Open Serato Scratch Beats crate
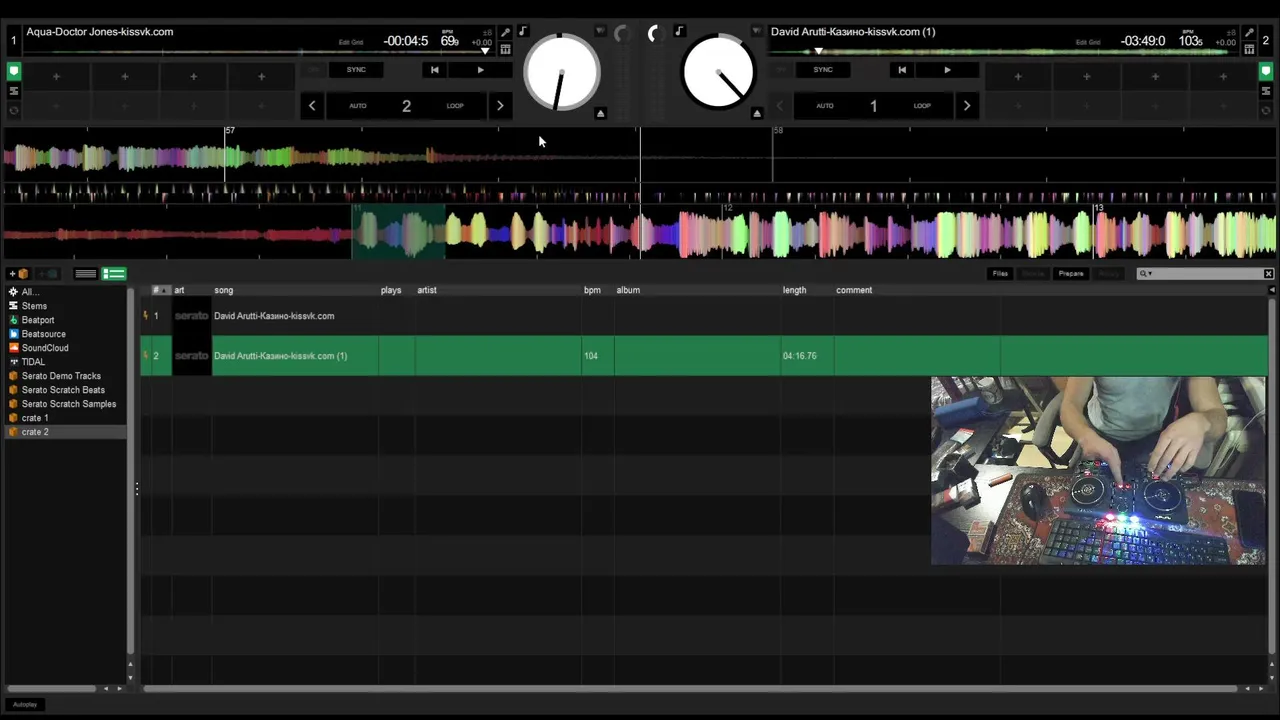 pyautogui.click(x=63, y=390)
